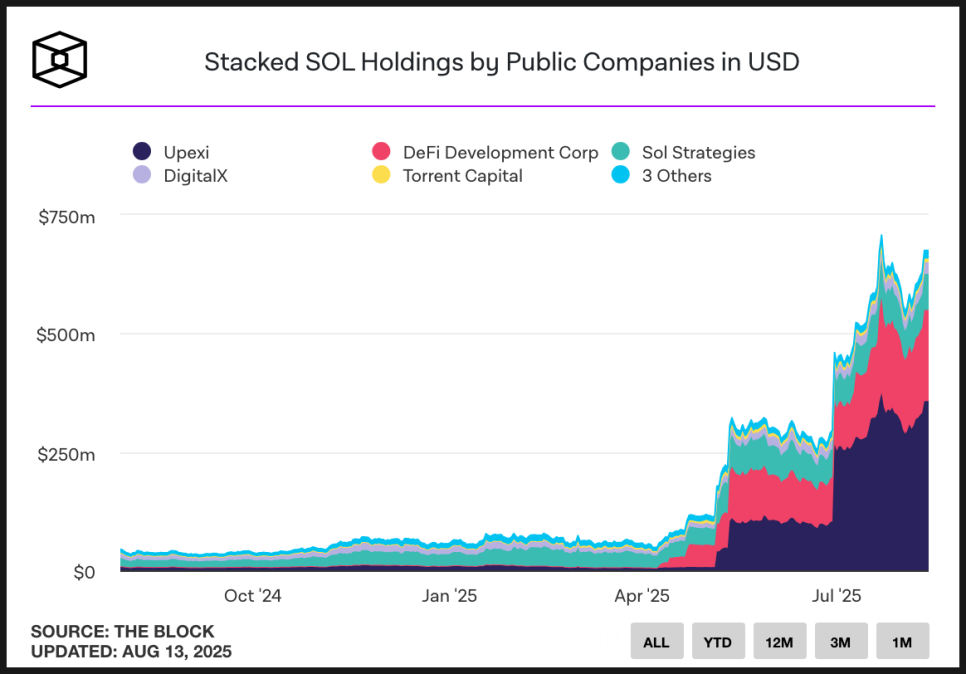
Task: Click the chart title text
Action: [501, 62]
